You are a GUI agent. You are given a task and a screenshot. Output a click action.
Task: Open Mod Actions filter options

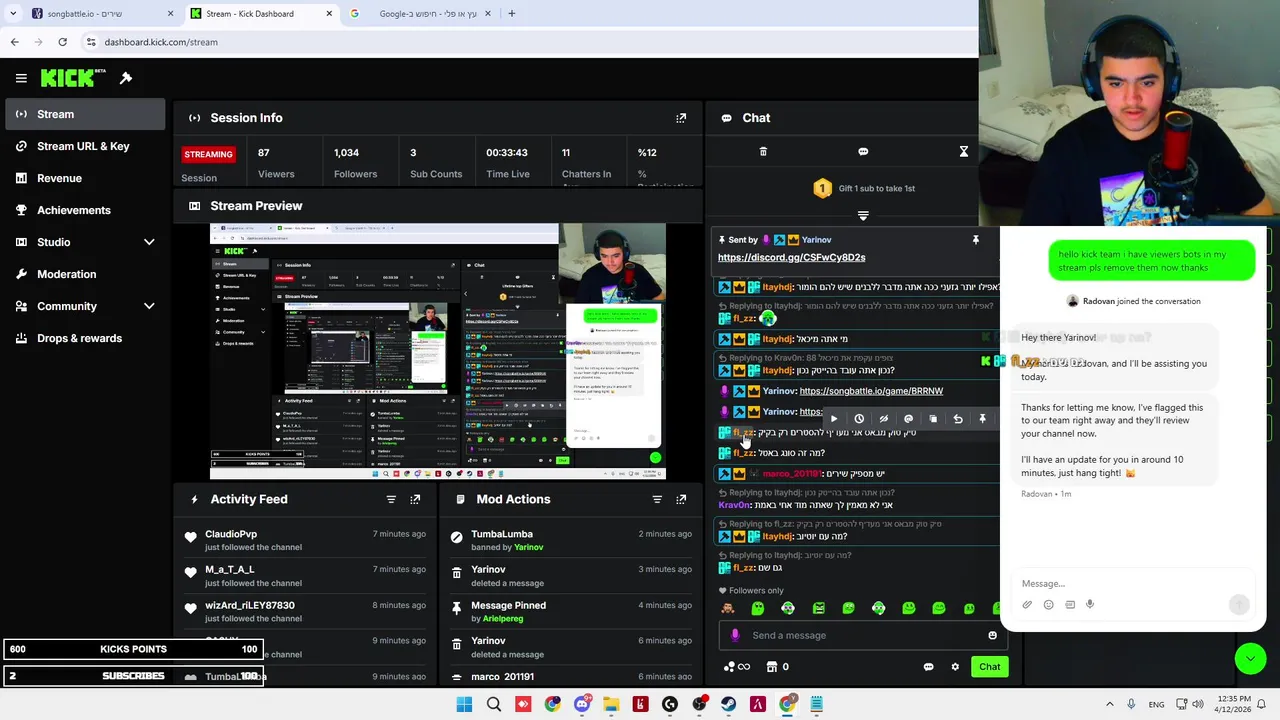click(x=657, y=499)
